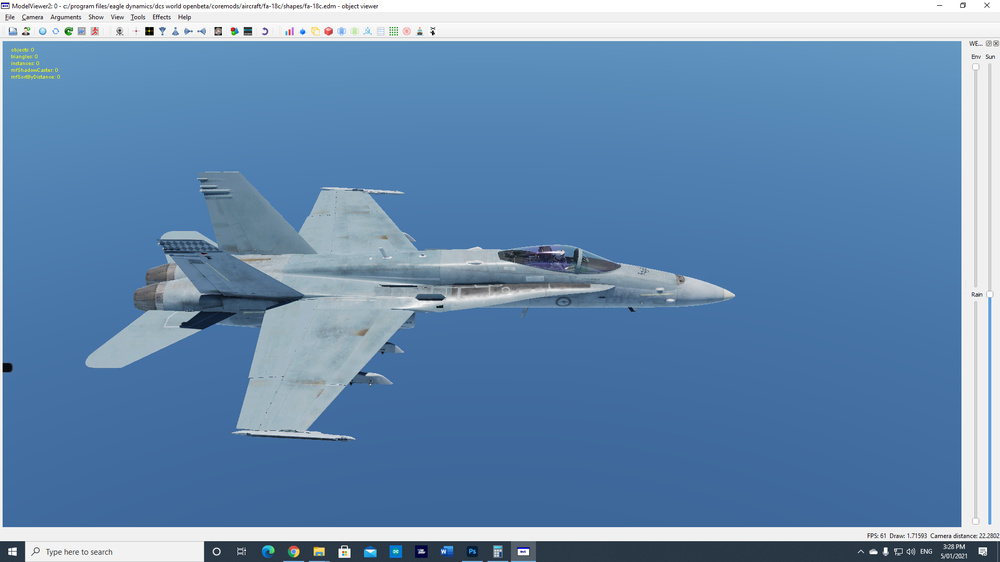
Task: Open Task View from the taskbar
Action: click(242, 552)
